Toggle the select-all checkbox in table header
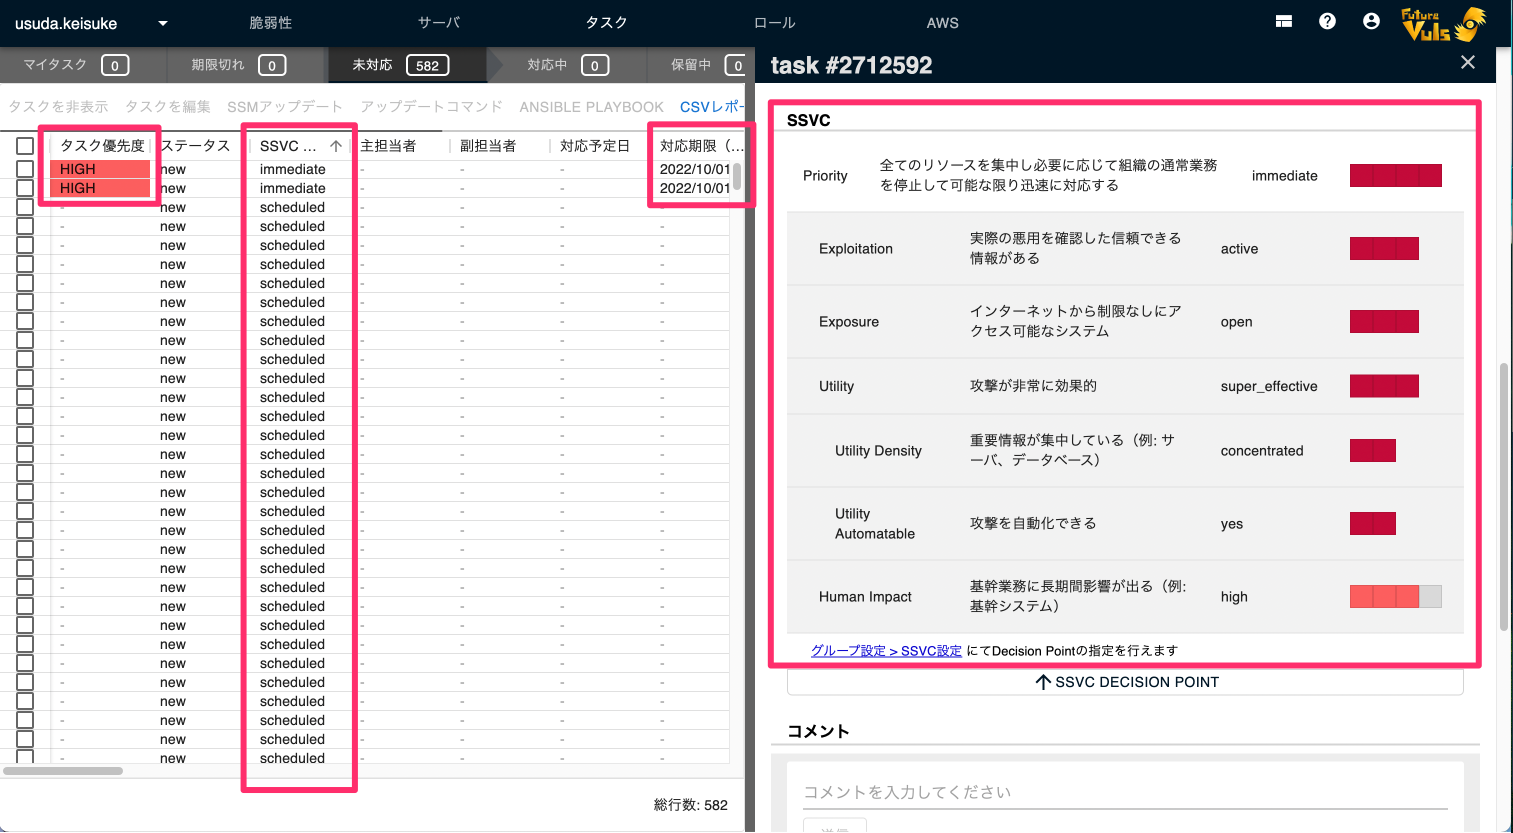The image size is (1513, 833). coord(25,144)
